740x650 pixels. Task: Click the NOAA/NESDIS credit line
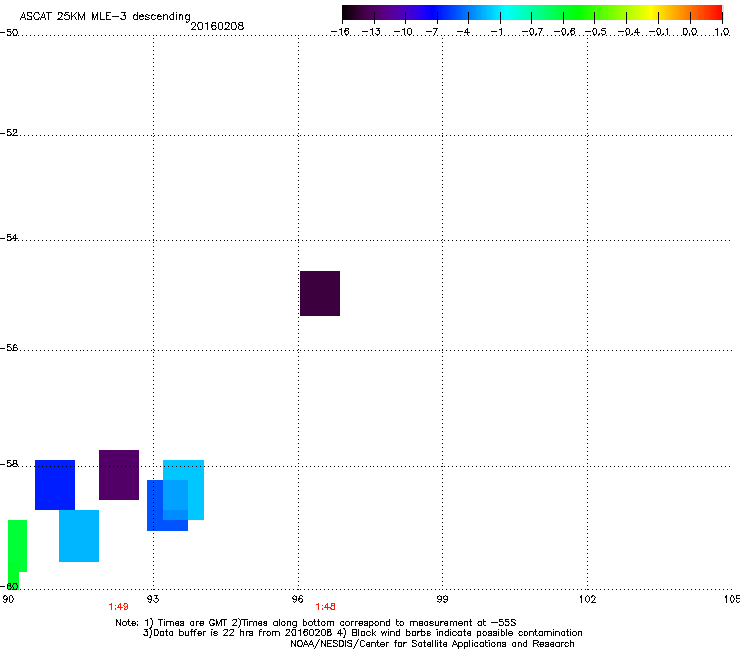pyautogui.click(x=432, y=644)
